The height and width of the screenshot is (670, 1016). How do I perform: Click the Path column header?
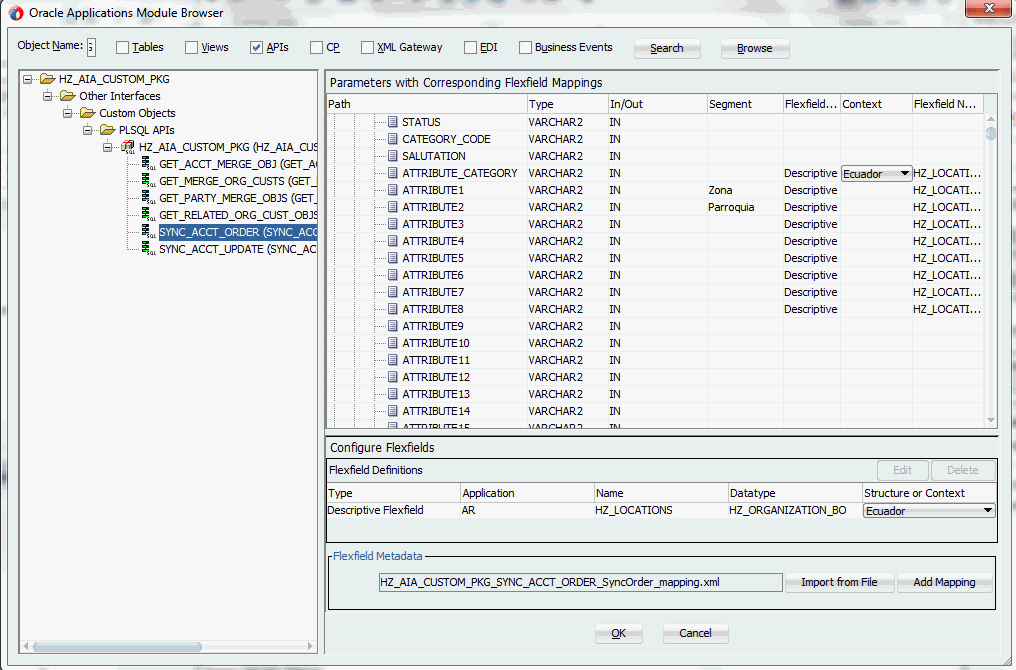[x=427, y=104]
